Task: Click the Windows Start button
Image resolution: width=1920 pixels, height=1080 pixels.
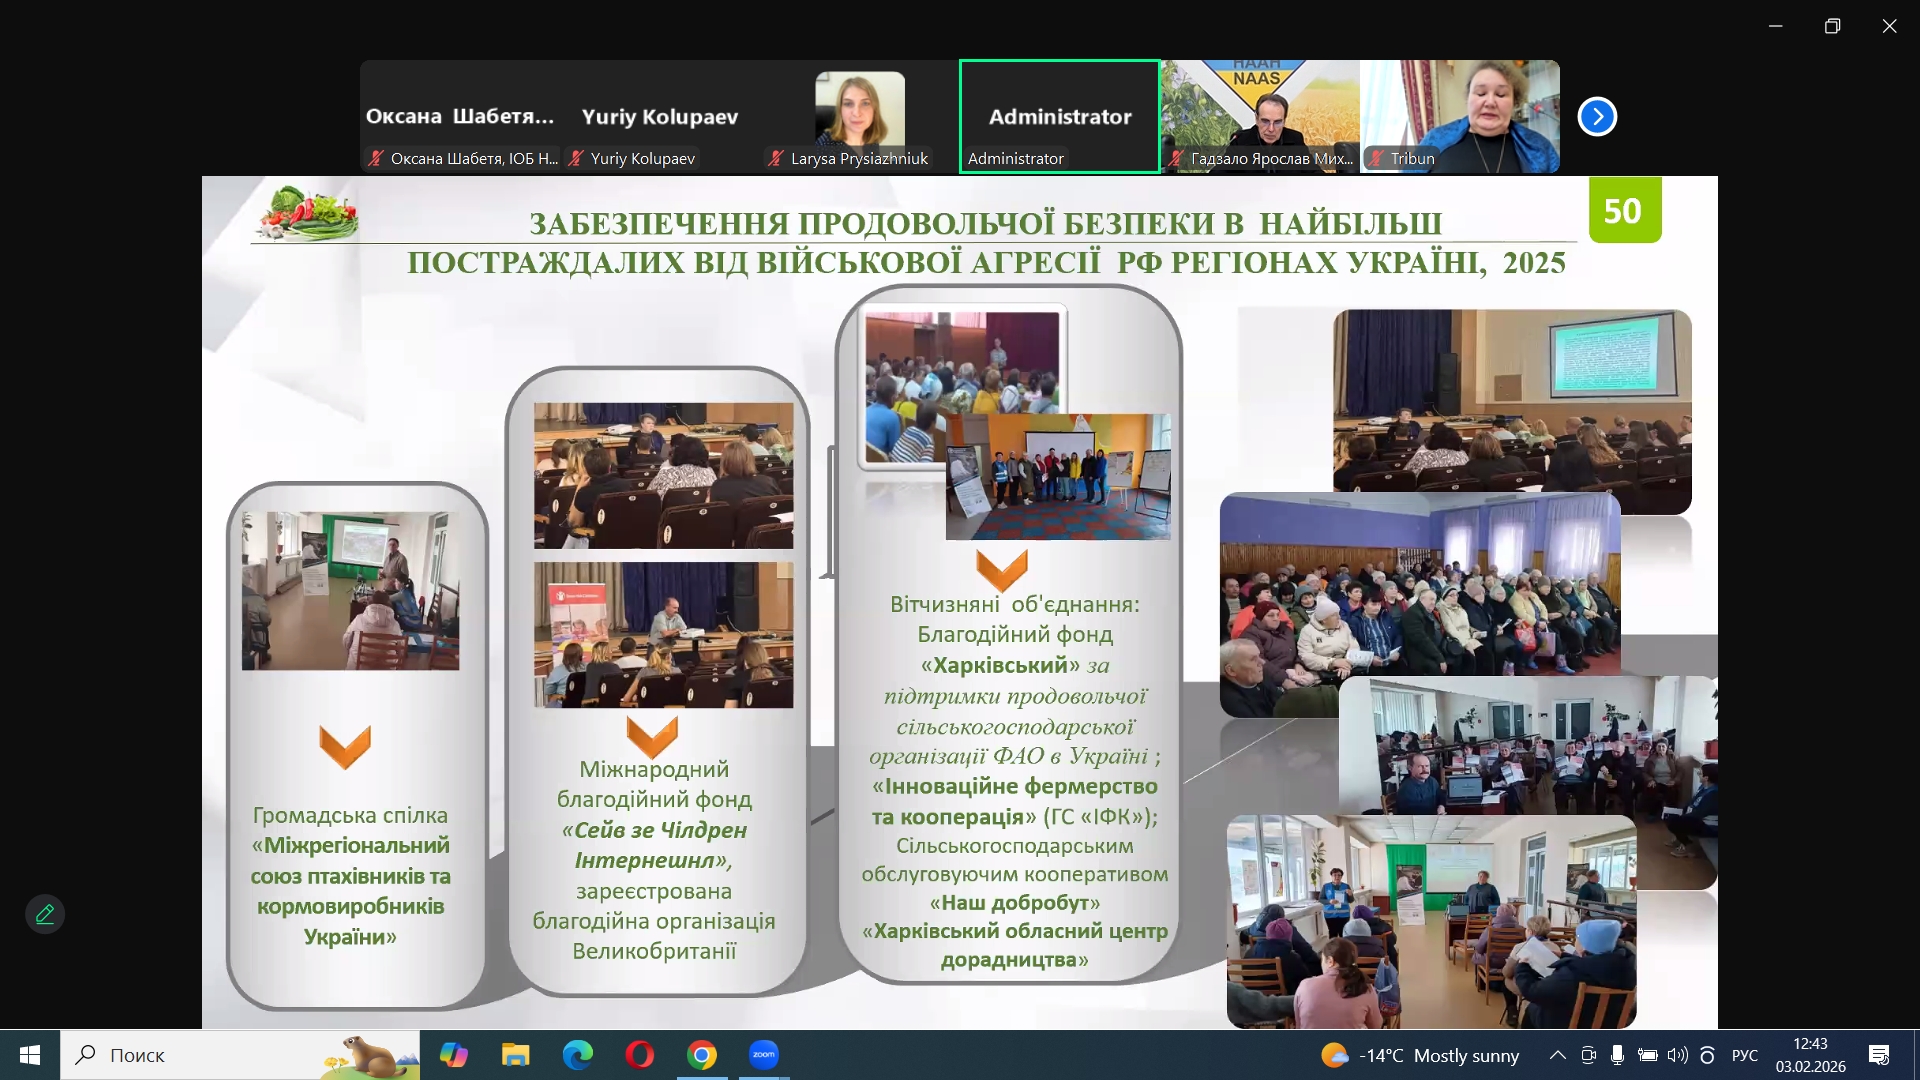Action: 30,1055
